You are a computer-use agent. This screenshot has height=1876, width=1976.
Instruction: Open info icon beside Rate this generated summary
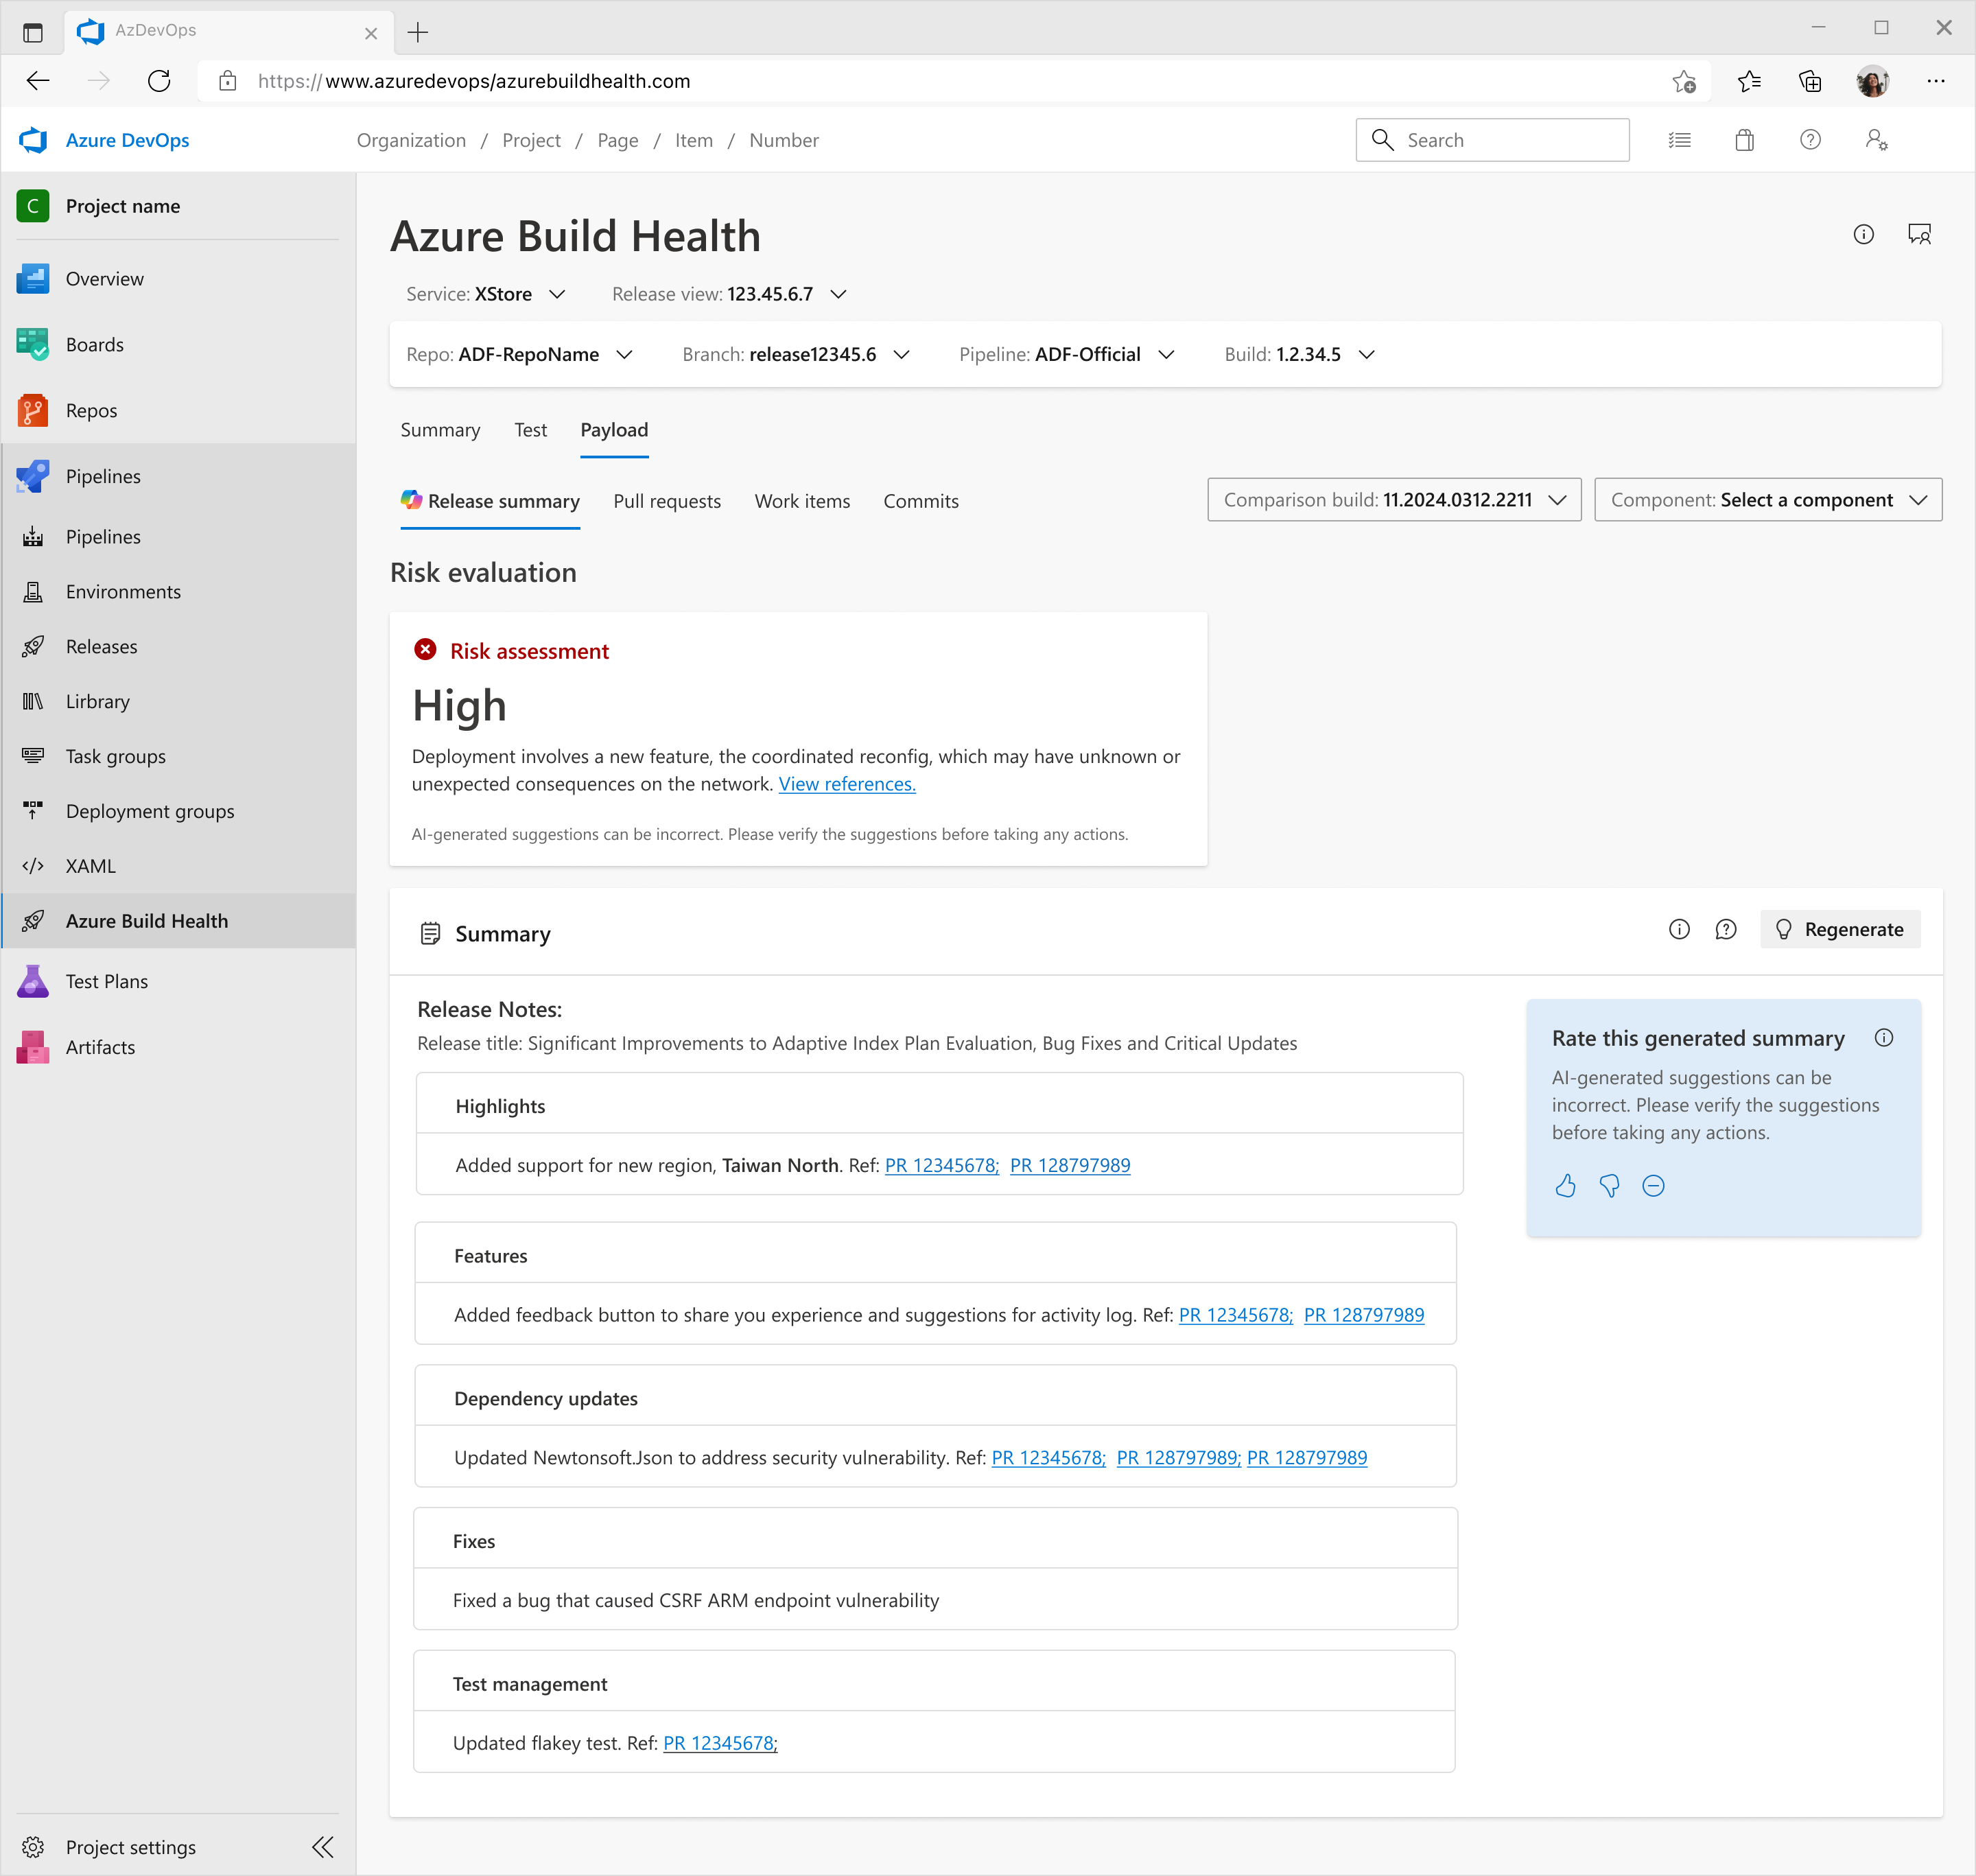(x=1884, y=1038)
